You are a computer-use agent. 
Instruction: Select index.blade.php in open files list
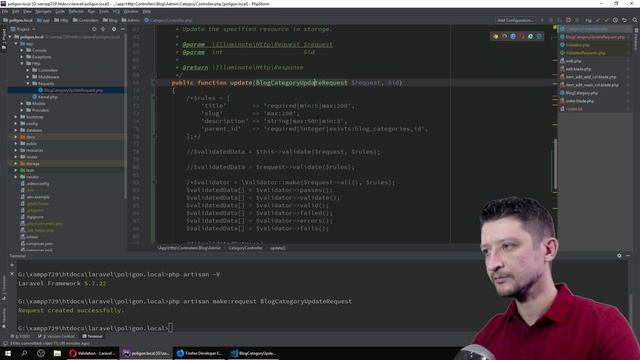click(579, 101)
